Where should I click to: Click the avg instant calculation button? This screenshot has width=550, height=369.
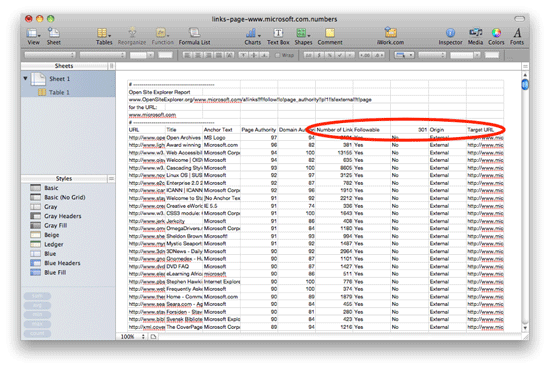[37, 306]
